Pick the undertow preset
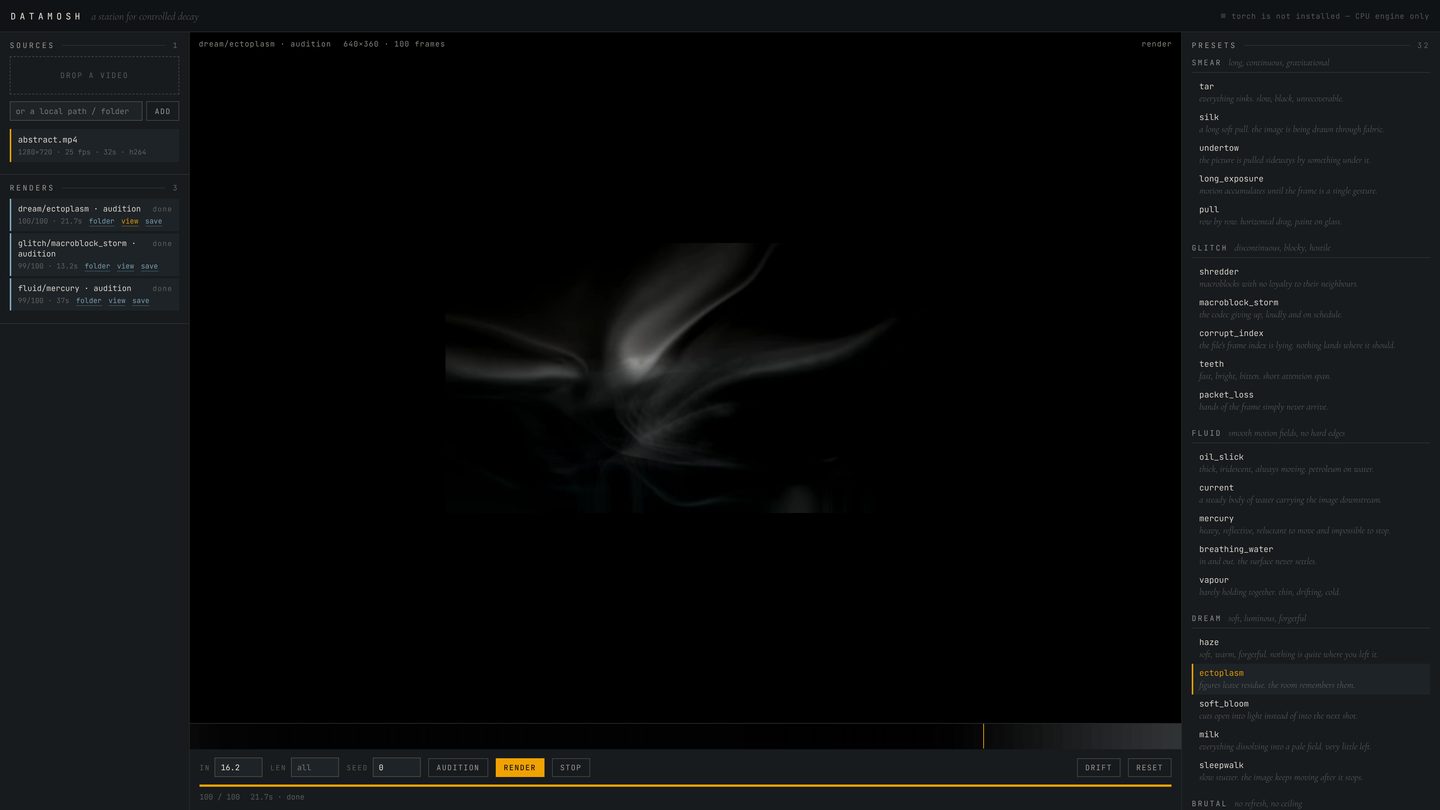 coord(1311,154)
